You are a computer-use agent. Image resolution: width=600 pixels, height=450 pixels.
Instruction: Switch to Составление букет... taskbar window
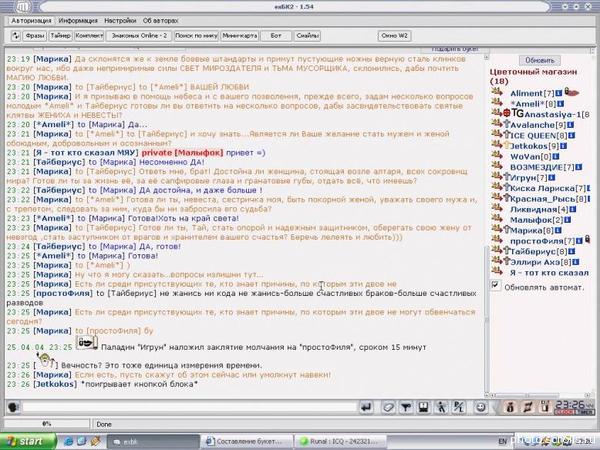pos(245,442)
